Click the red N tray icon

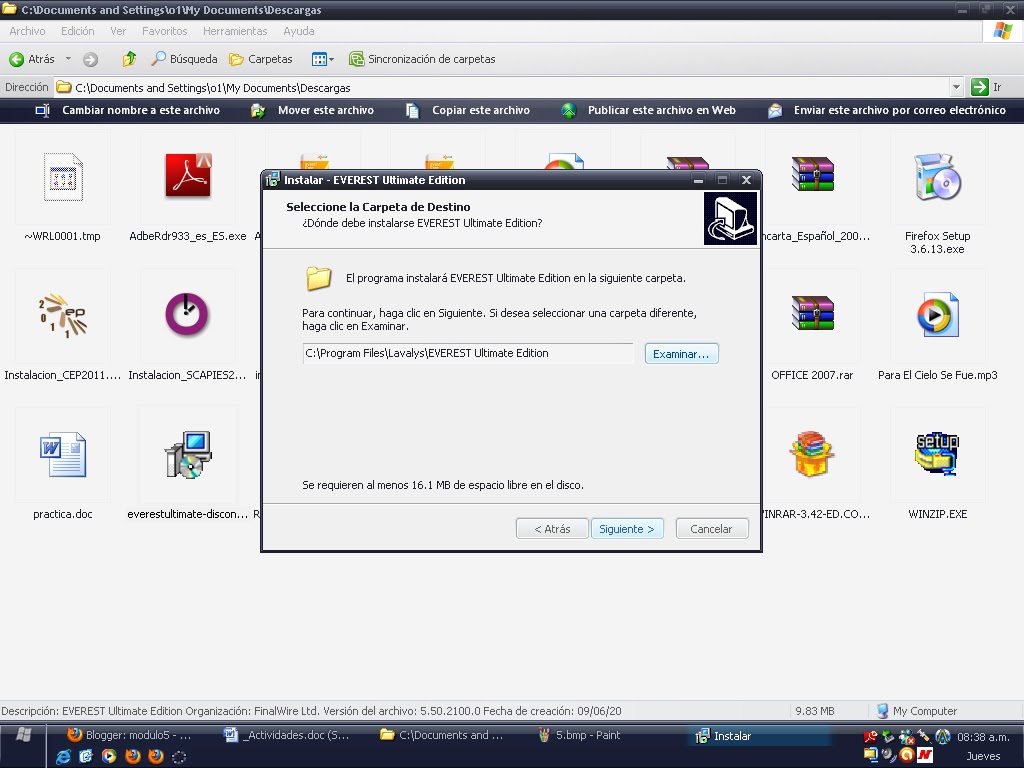pyautogui.click(x=925, y=756)
